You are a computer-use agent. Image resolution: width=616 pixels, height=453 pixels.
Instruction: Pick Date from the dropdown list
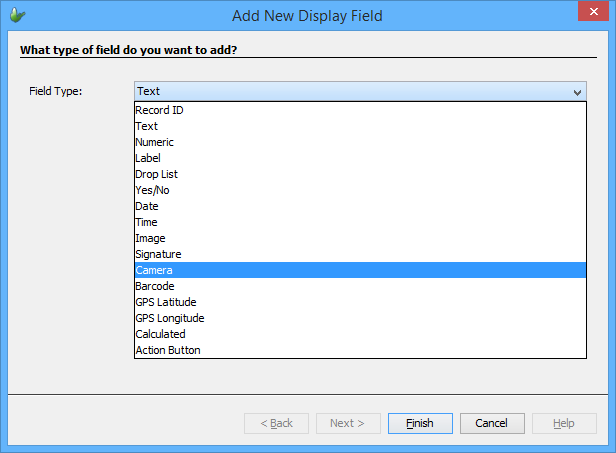coord(147,206)
